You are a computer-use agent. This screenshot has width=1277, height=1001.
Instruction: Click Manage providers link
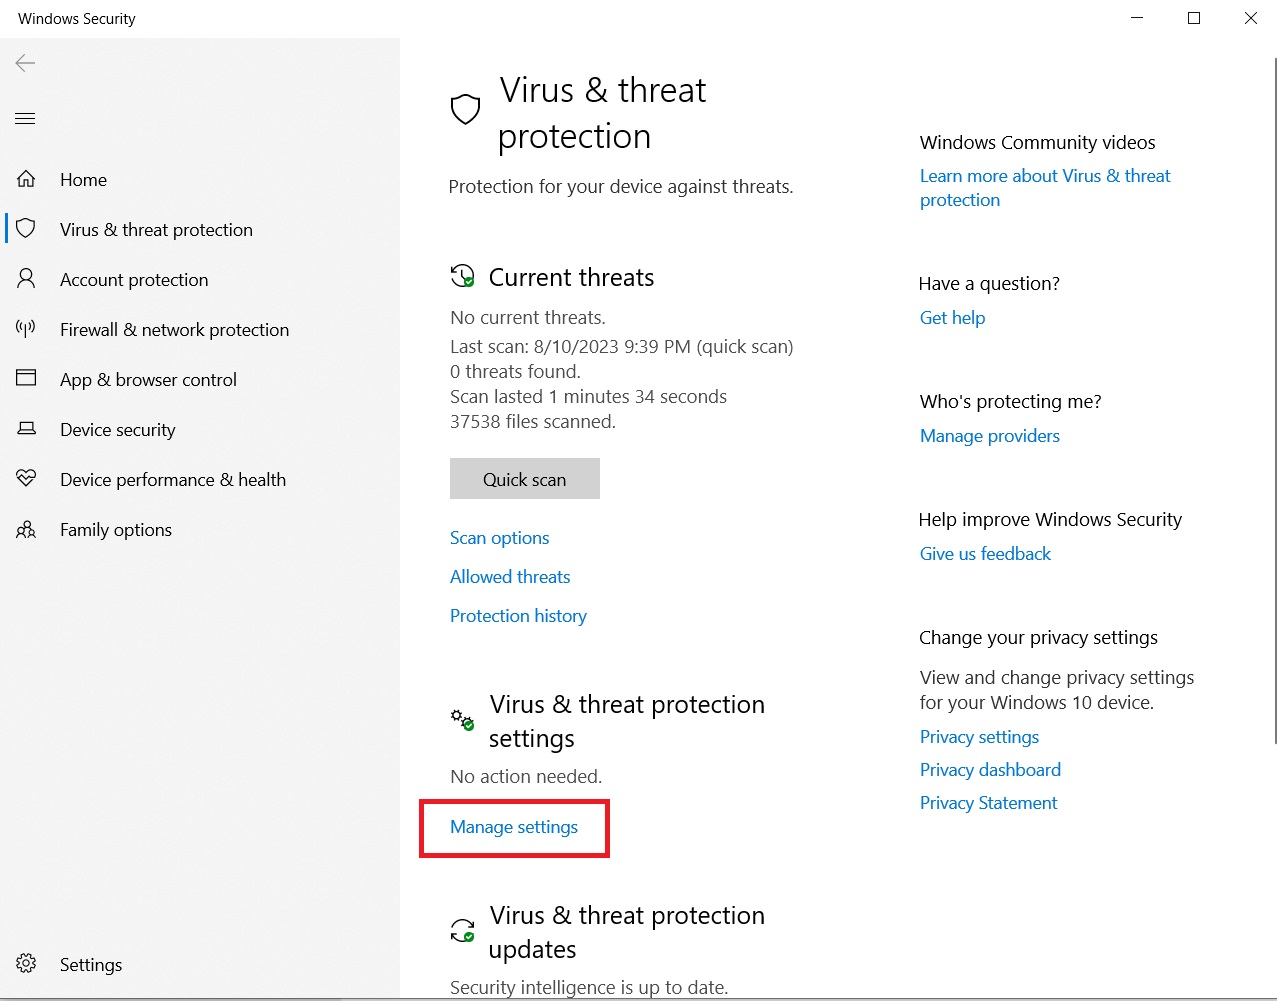[x=989, y=436]
